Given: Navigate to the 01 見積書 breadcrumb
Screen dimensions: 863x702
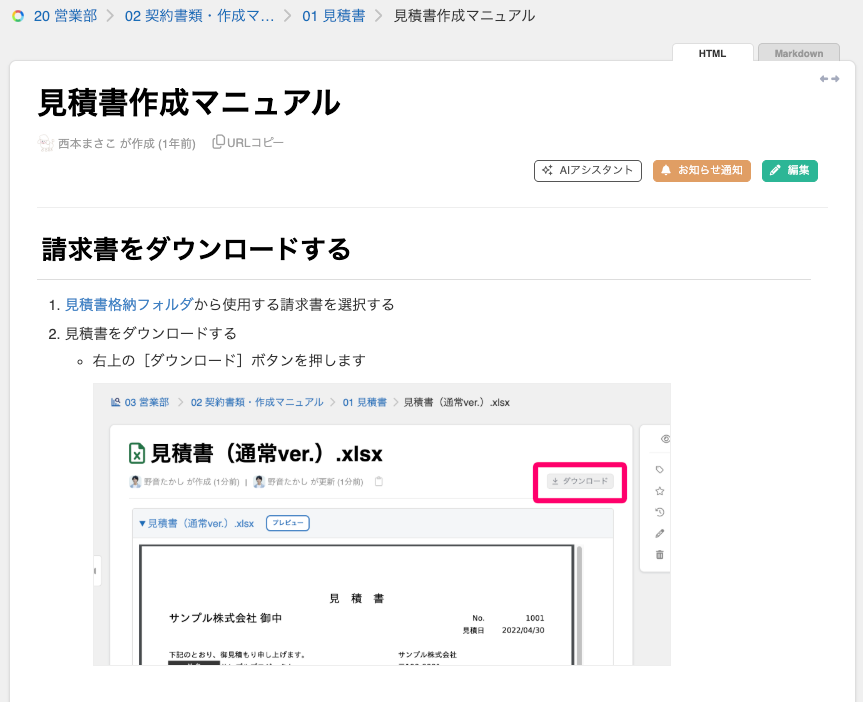Looking at the screenshot, I should [333, 16].
